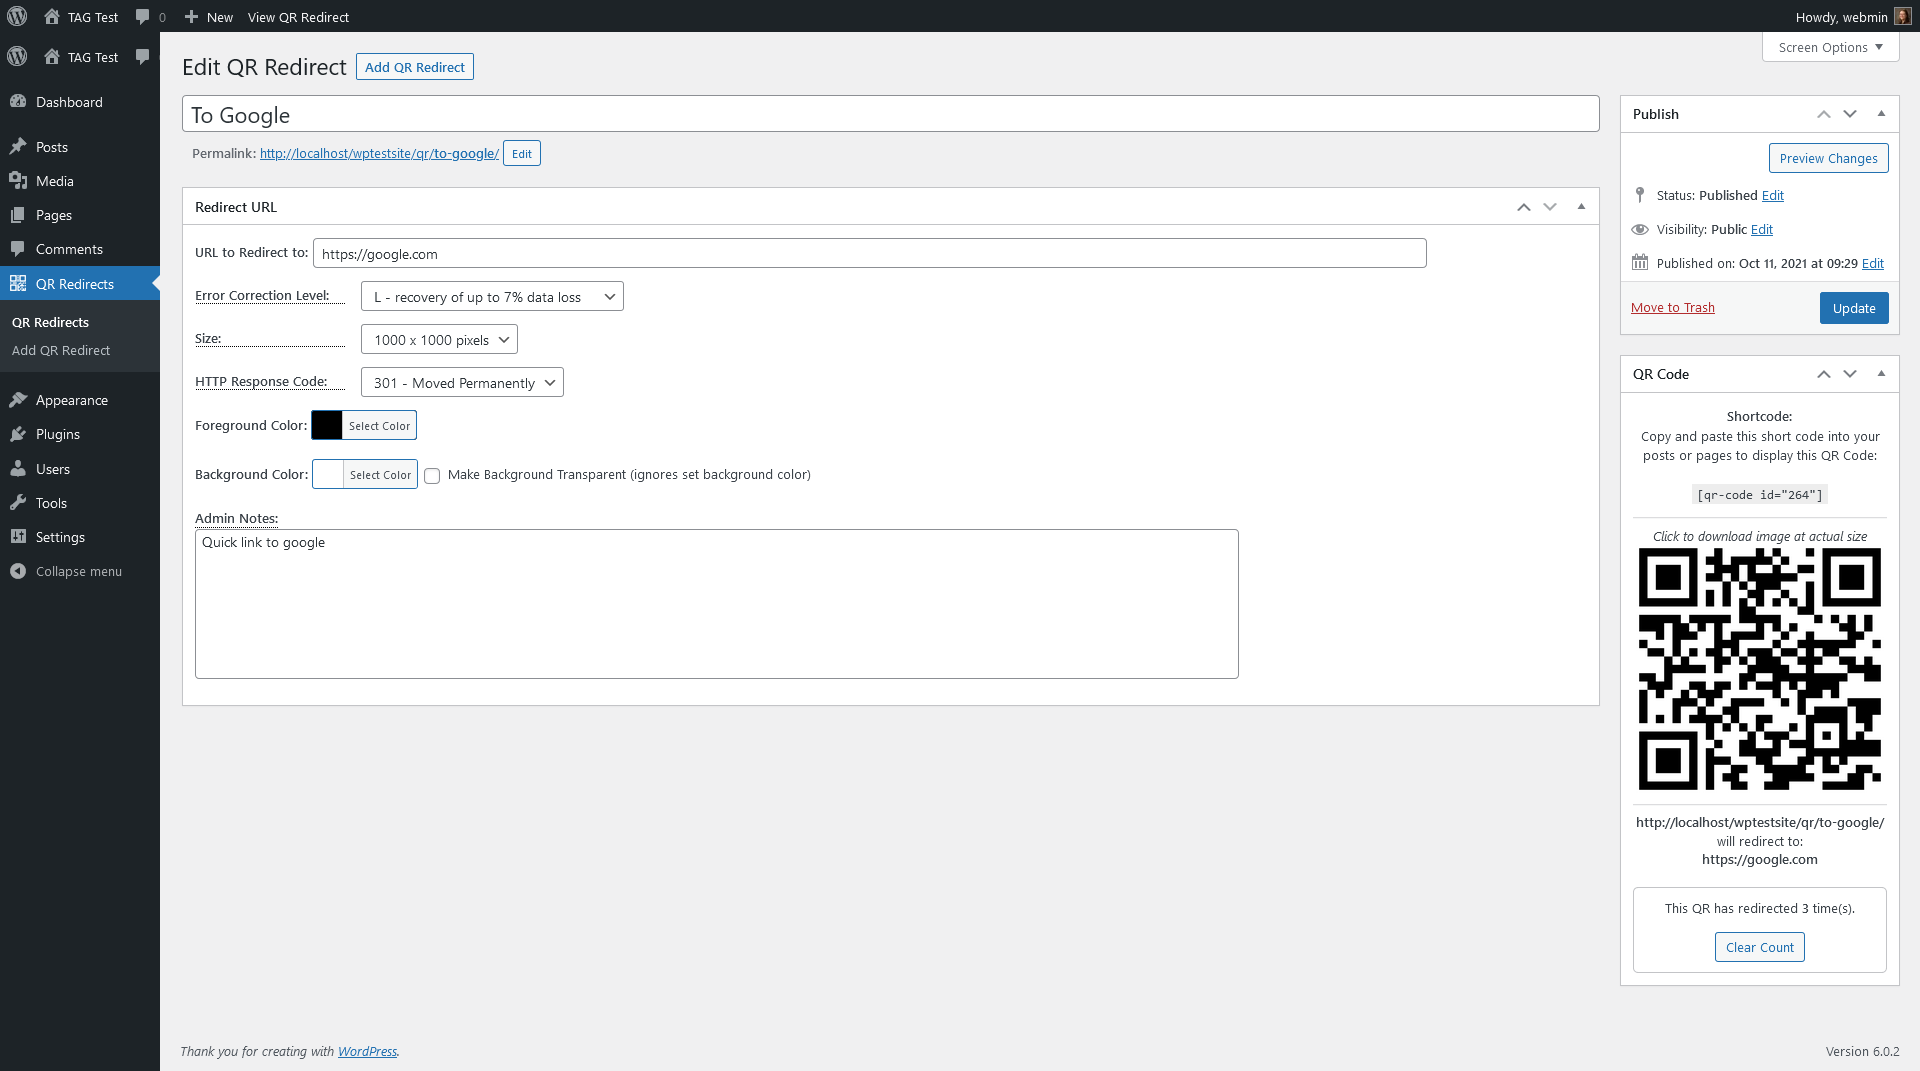Click the black Foreground Color swatch
The image size is (1920, 1071).
pyautogui.click(x=327, y=425)
